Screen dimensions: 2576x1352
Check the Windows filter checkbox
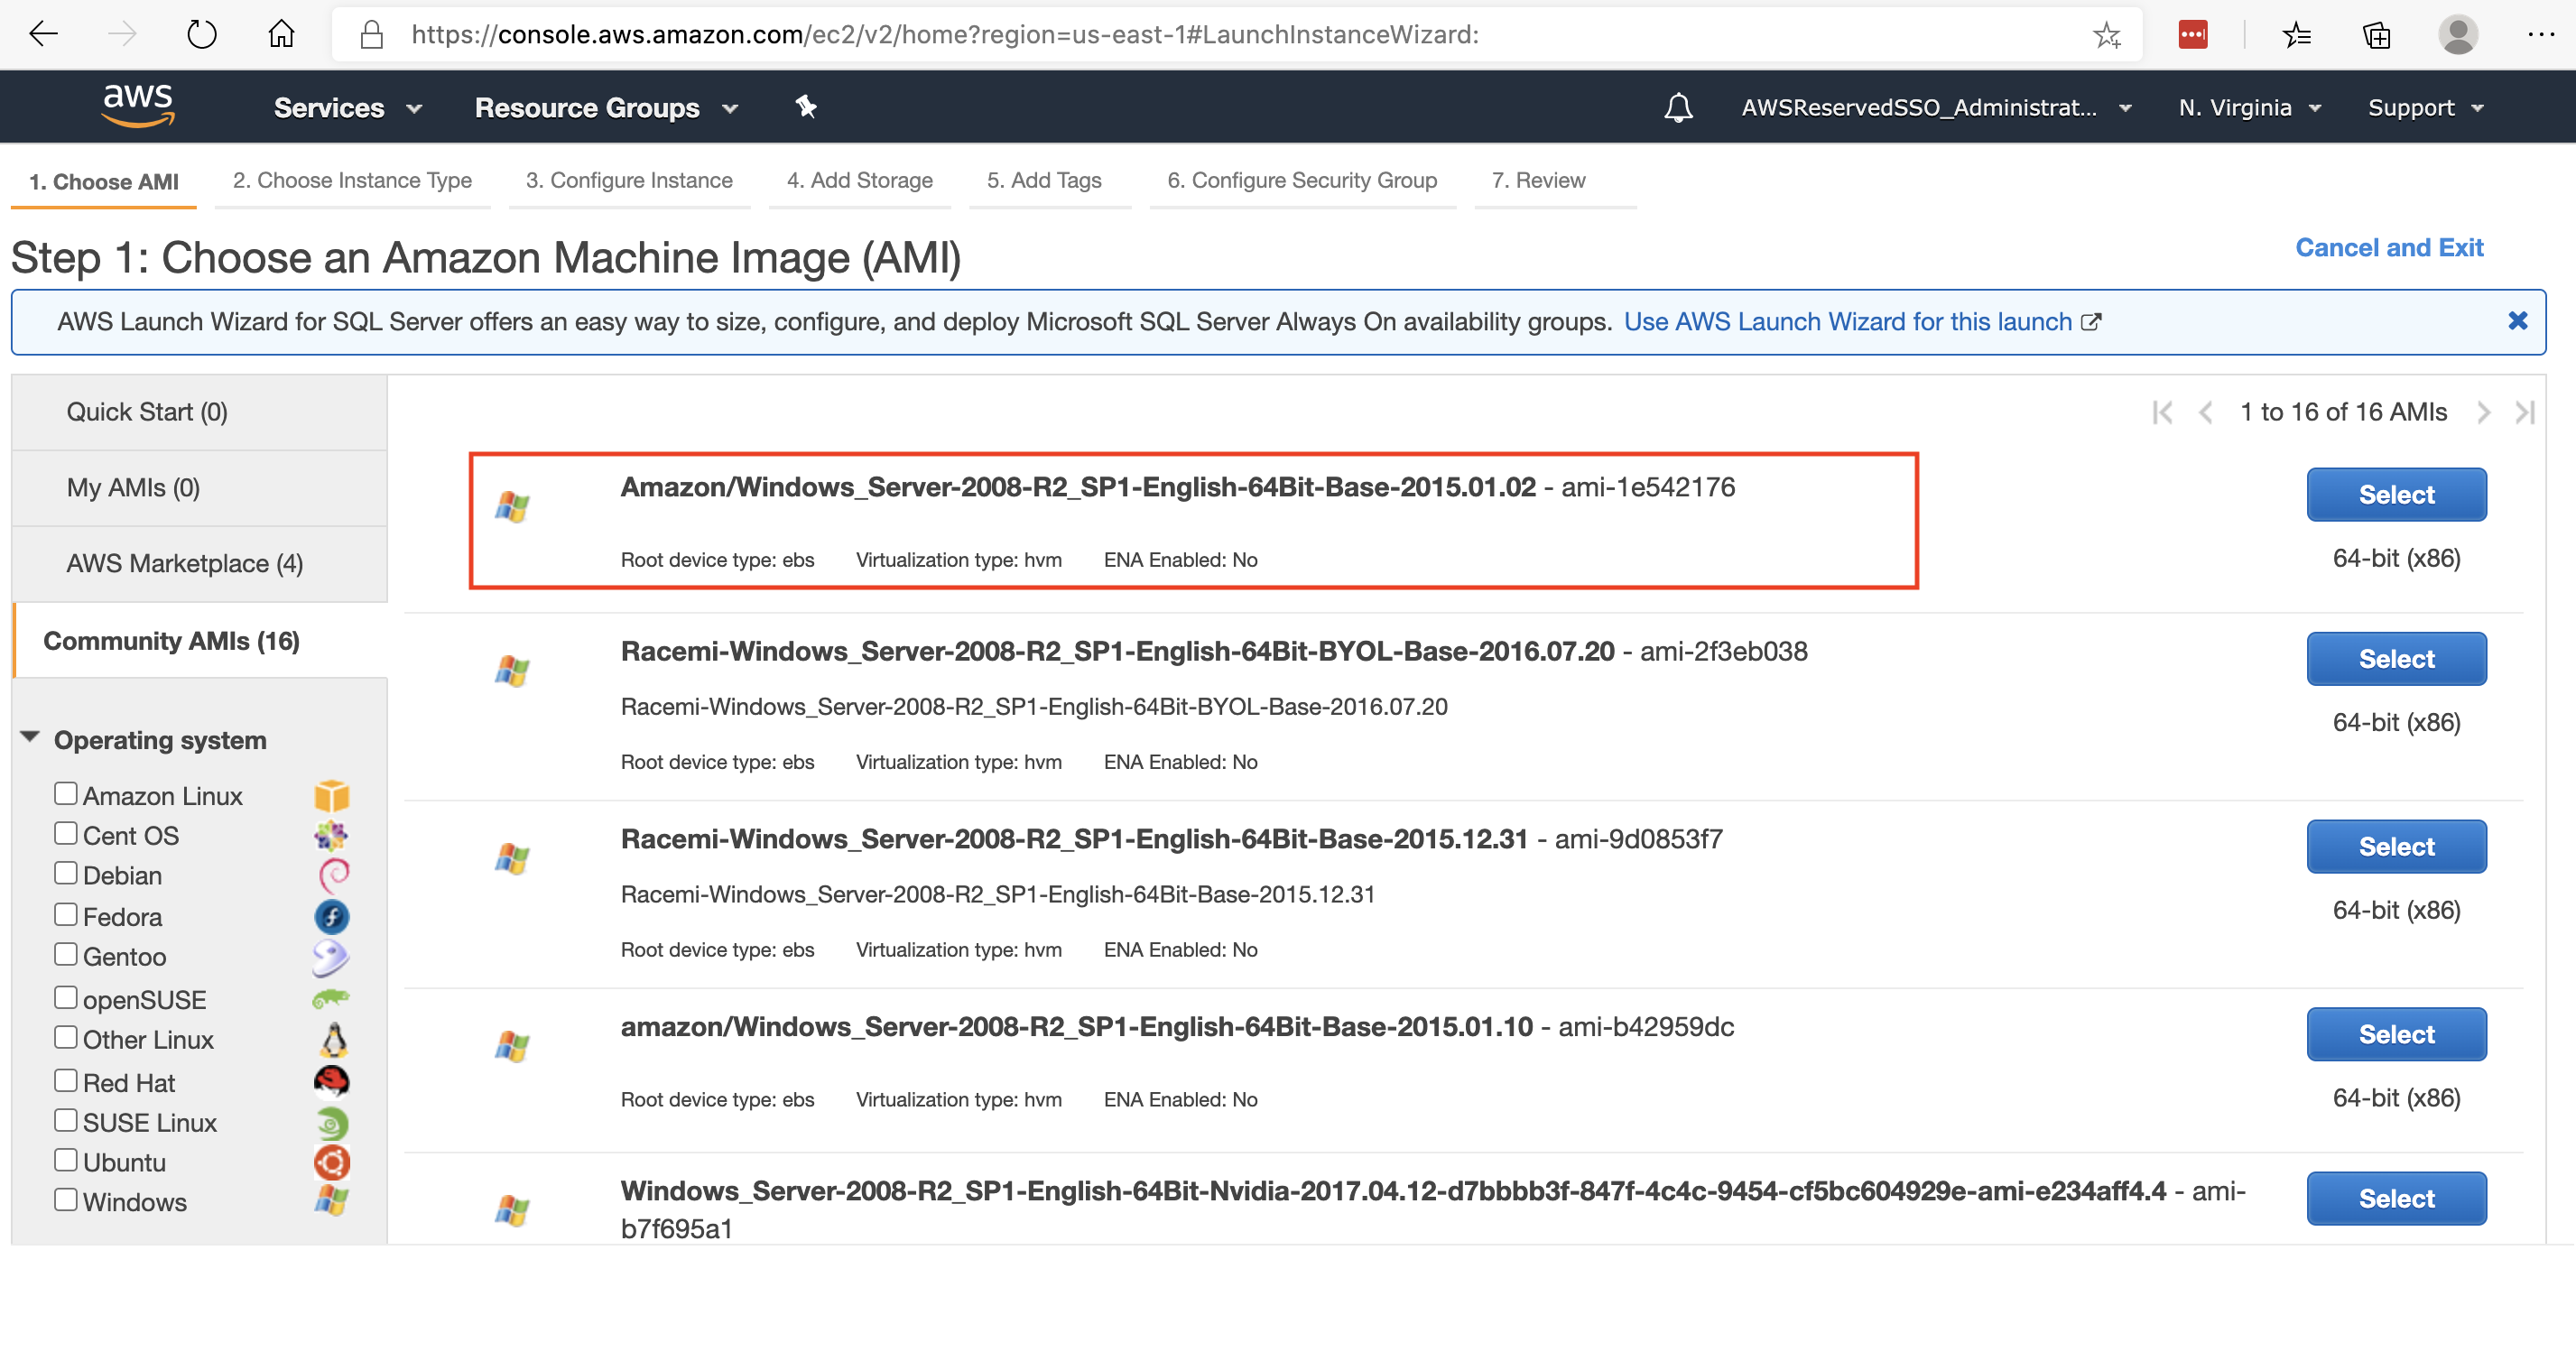66,1199
